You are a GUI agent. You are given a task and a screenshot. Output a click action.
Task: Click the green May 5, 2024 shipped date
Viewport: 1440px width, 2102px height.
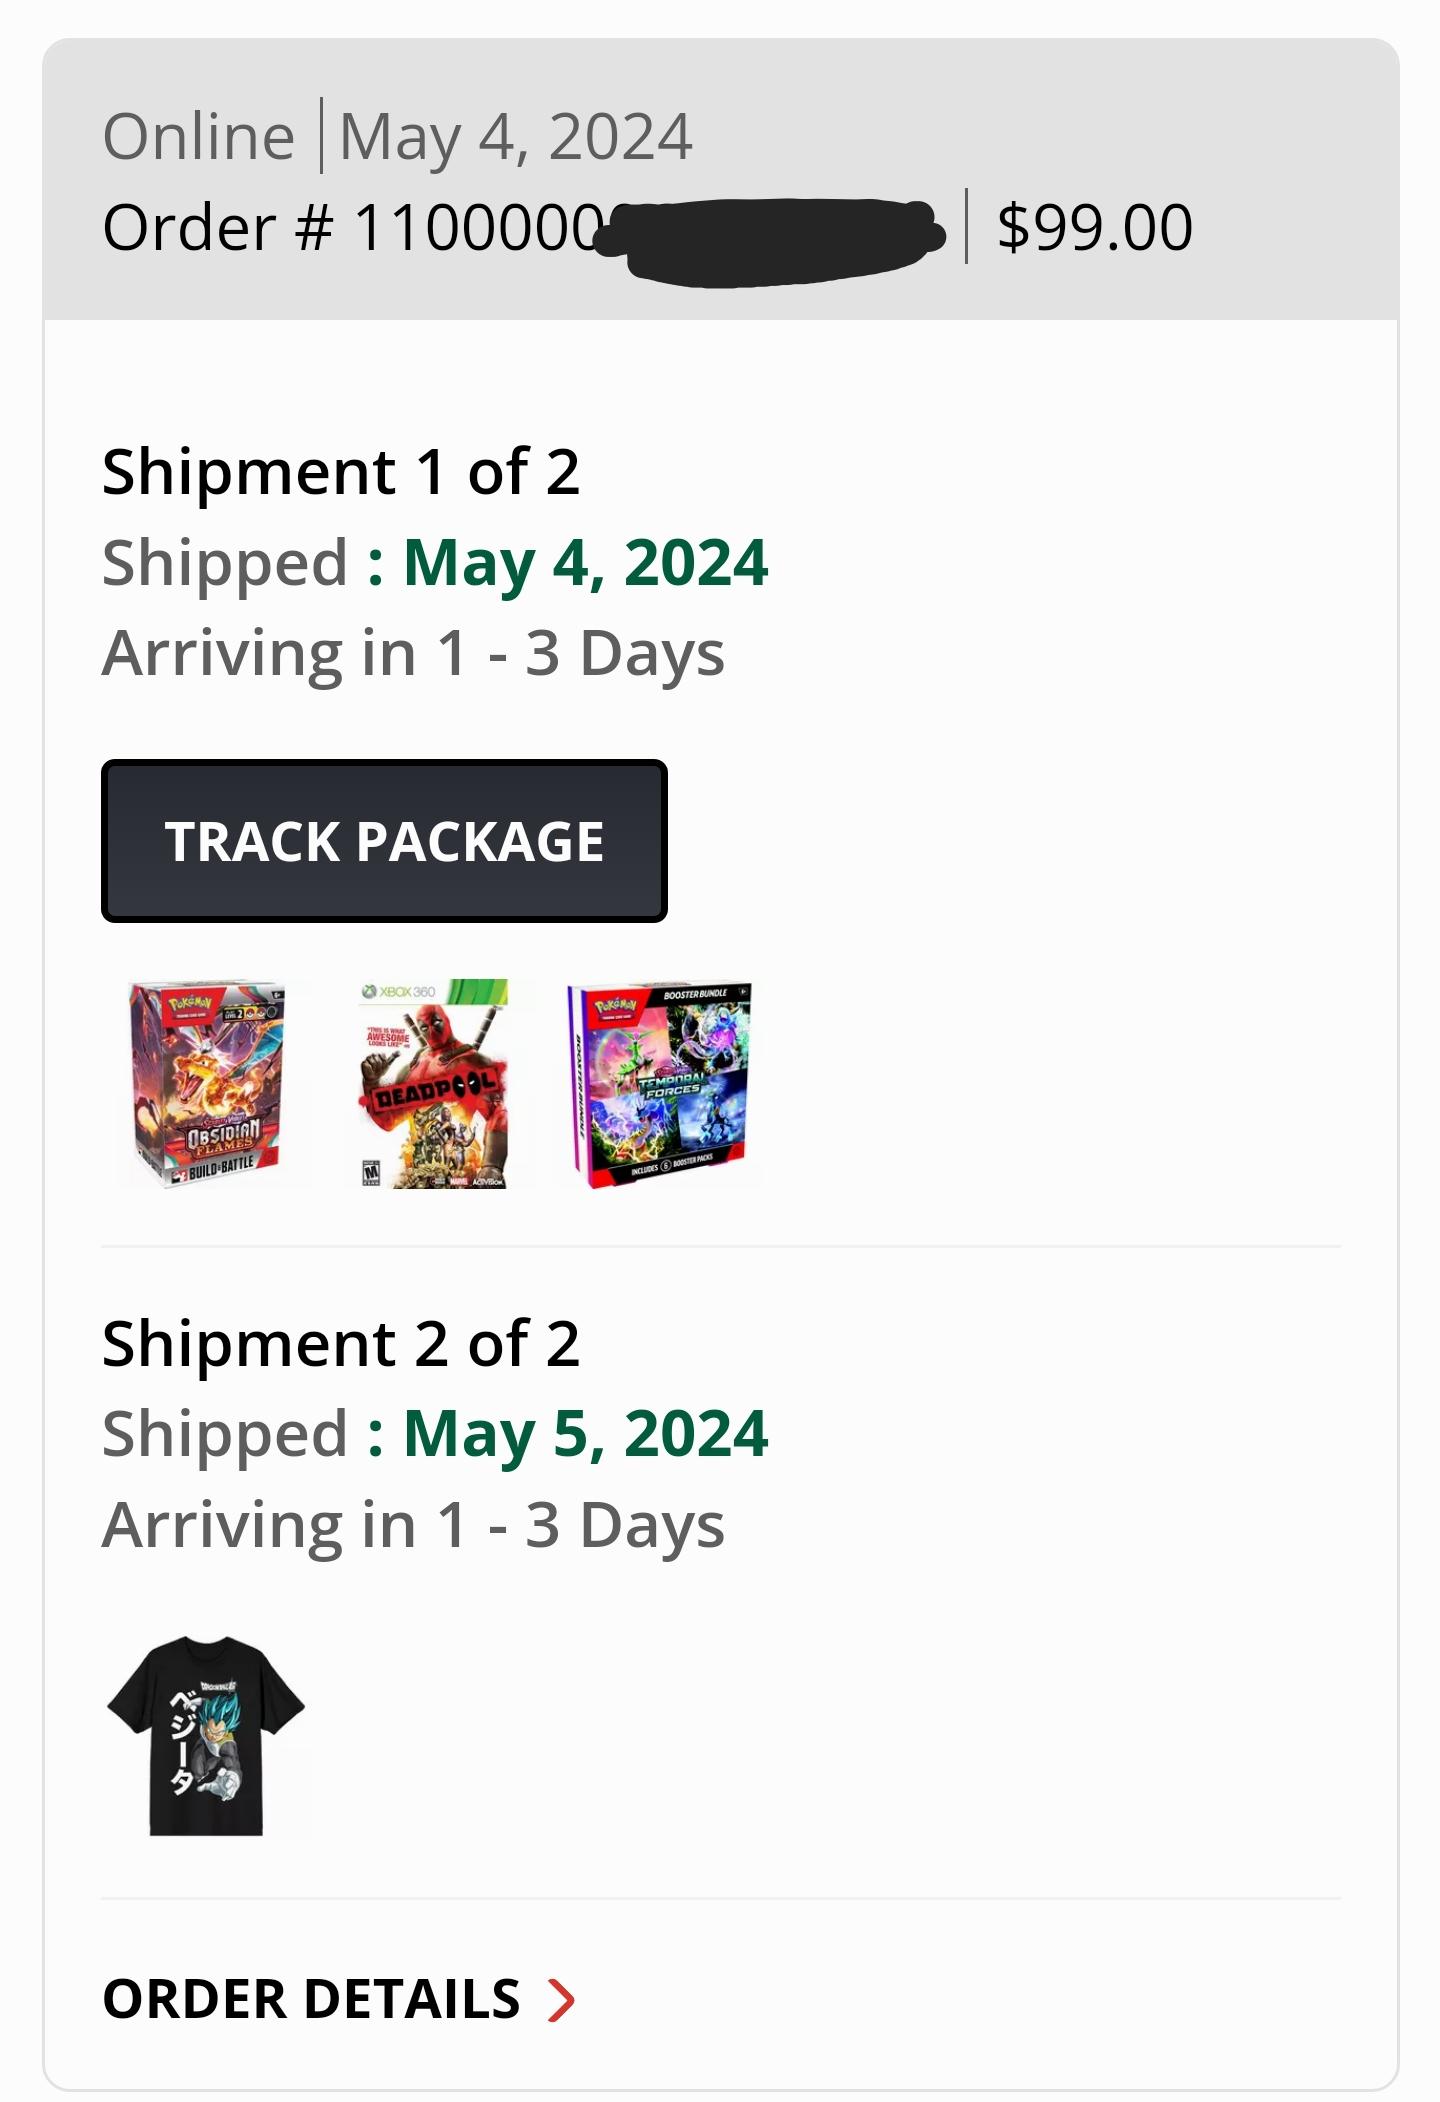pos(585,1434)
